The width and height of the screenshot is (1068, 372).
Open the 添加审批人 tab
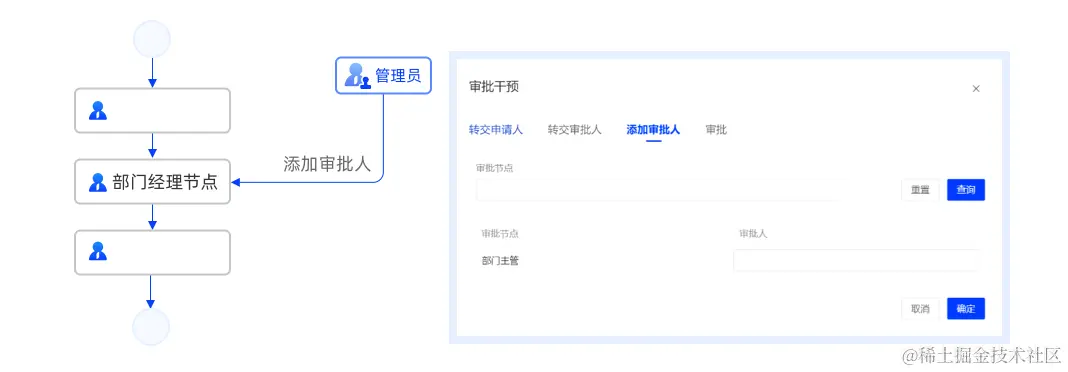653,129
